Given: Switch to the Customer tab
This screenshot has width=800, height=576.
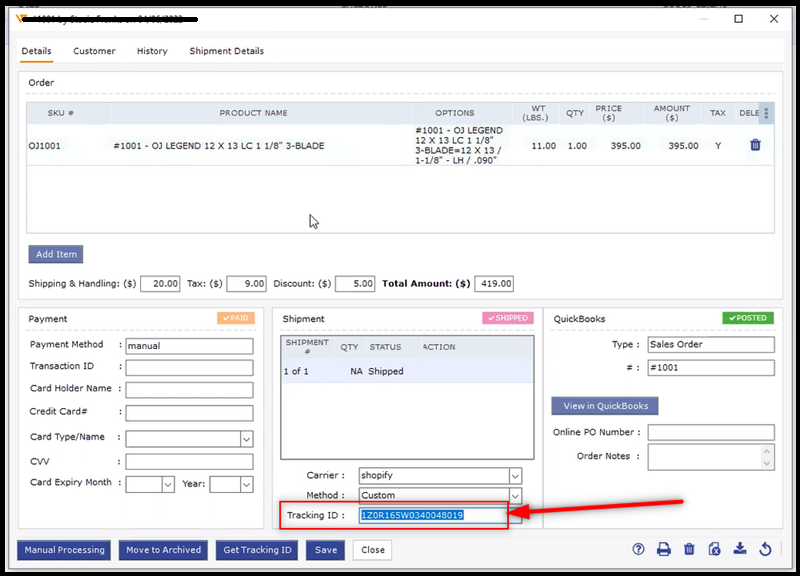Looking at the screenshot, I should (x=94, y=51).
